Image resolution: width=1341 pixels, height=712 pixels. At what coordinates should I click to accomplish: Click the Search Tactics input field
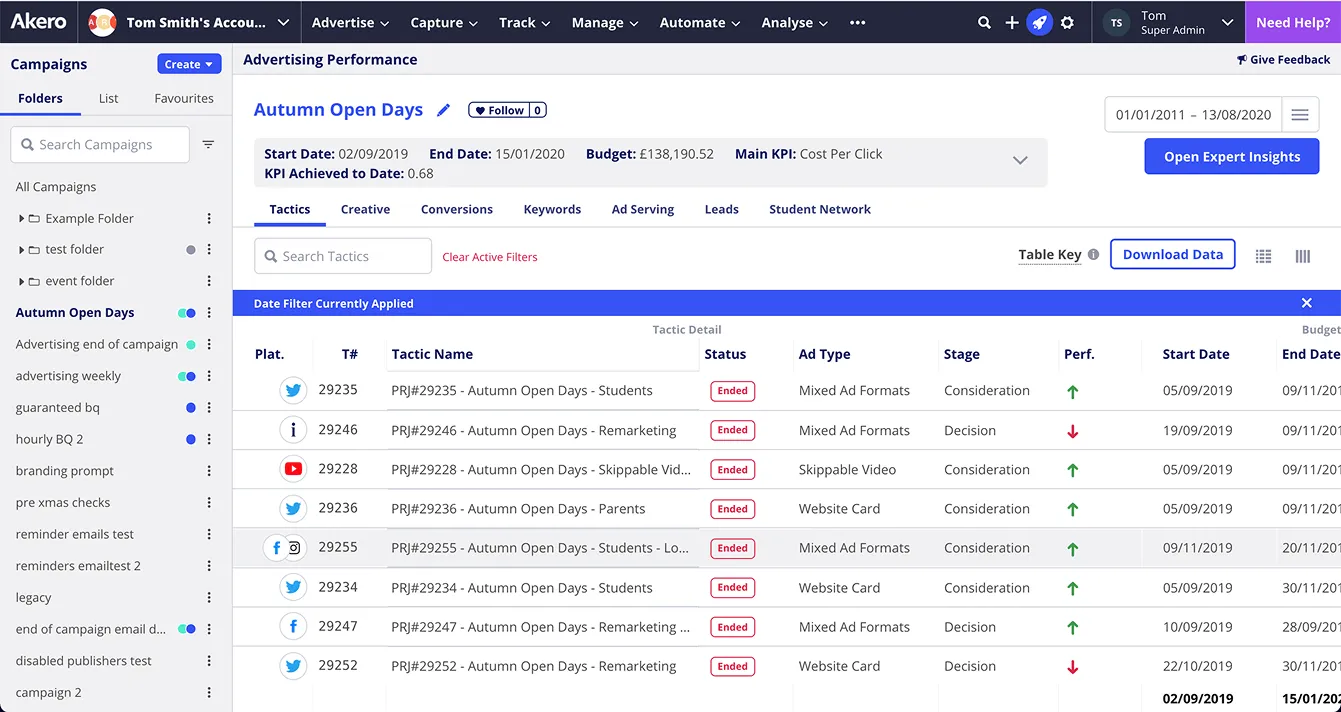pyautogui.click(x=343, y=256)
